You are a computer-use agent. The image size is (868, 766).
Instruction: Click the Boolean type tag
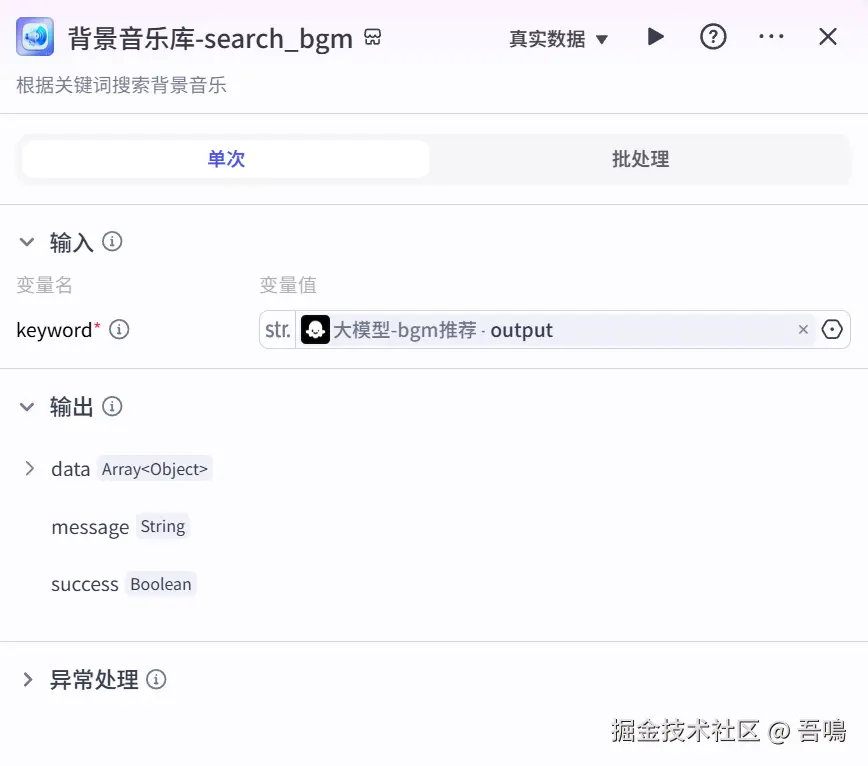pyautogui.click(x=161, y=584)
